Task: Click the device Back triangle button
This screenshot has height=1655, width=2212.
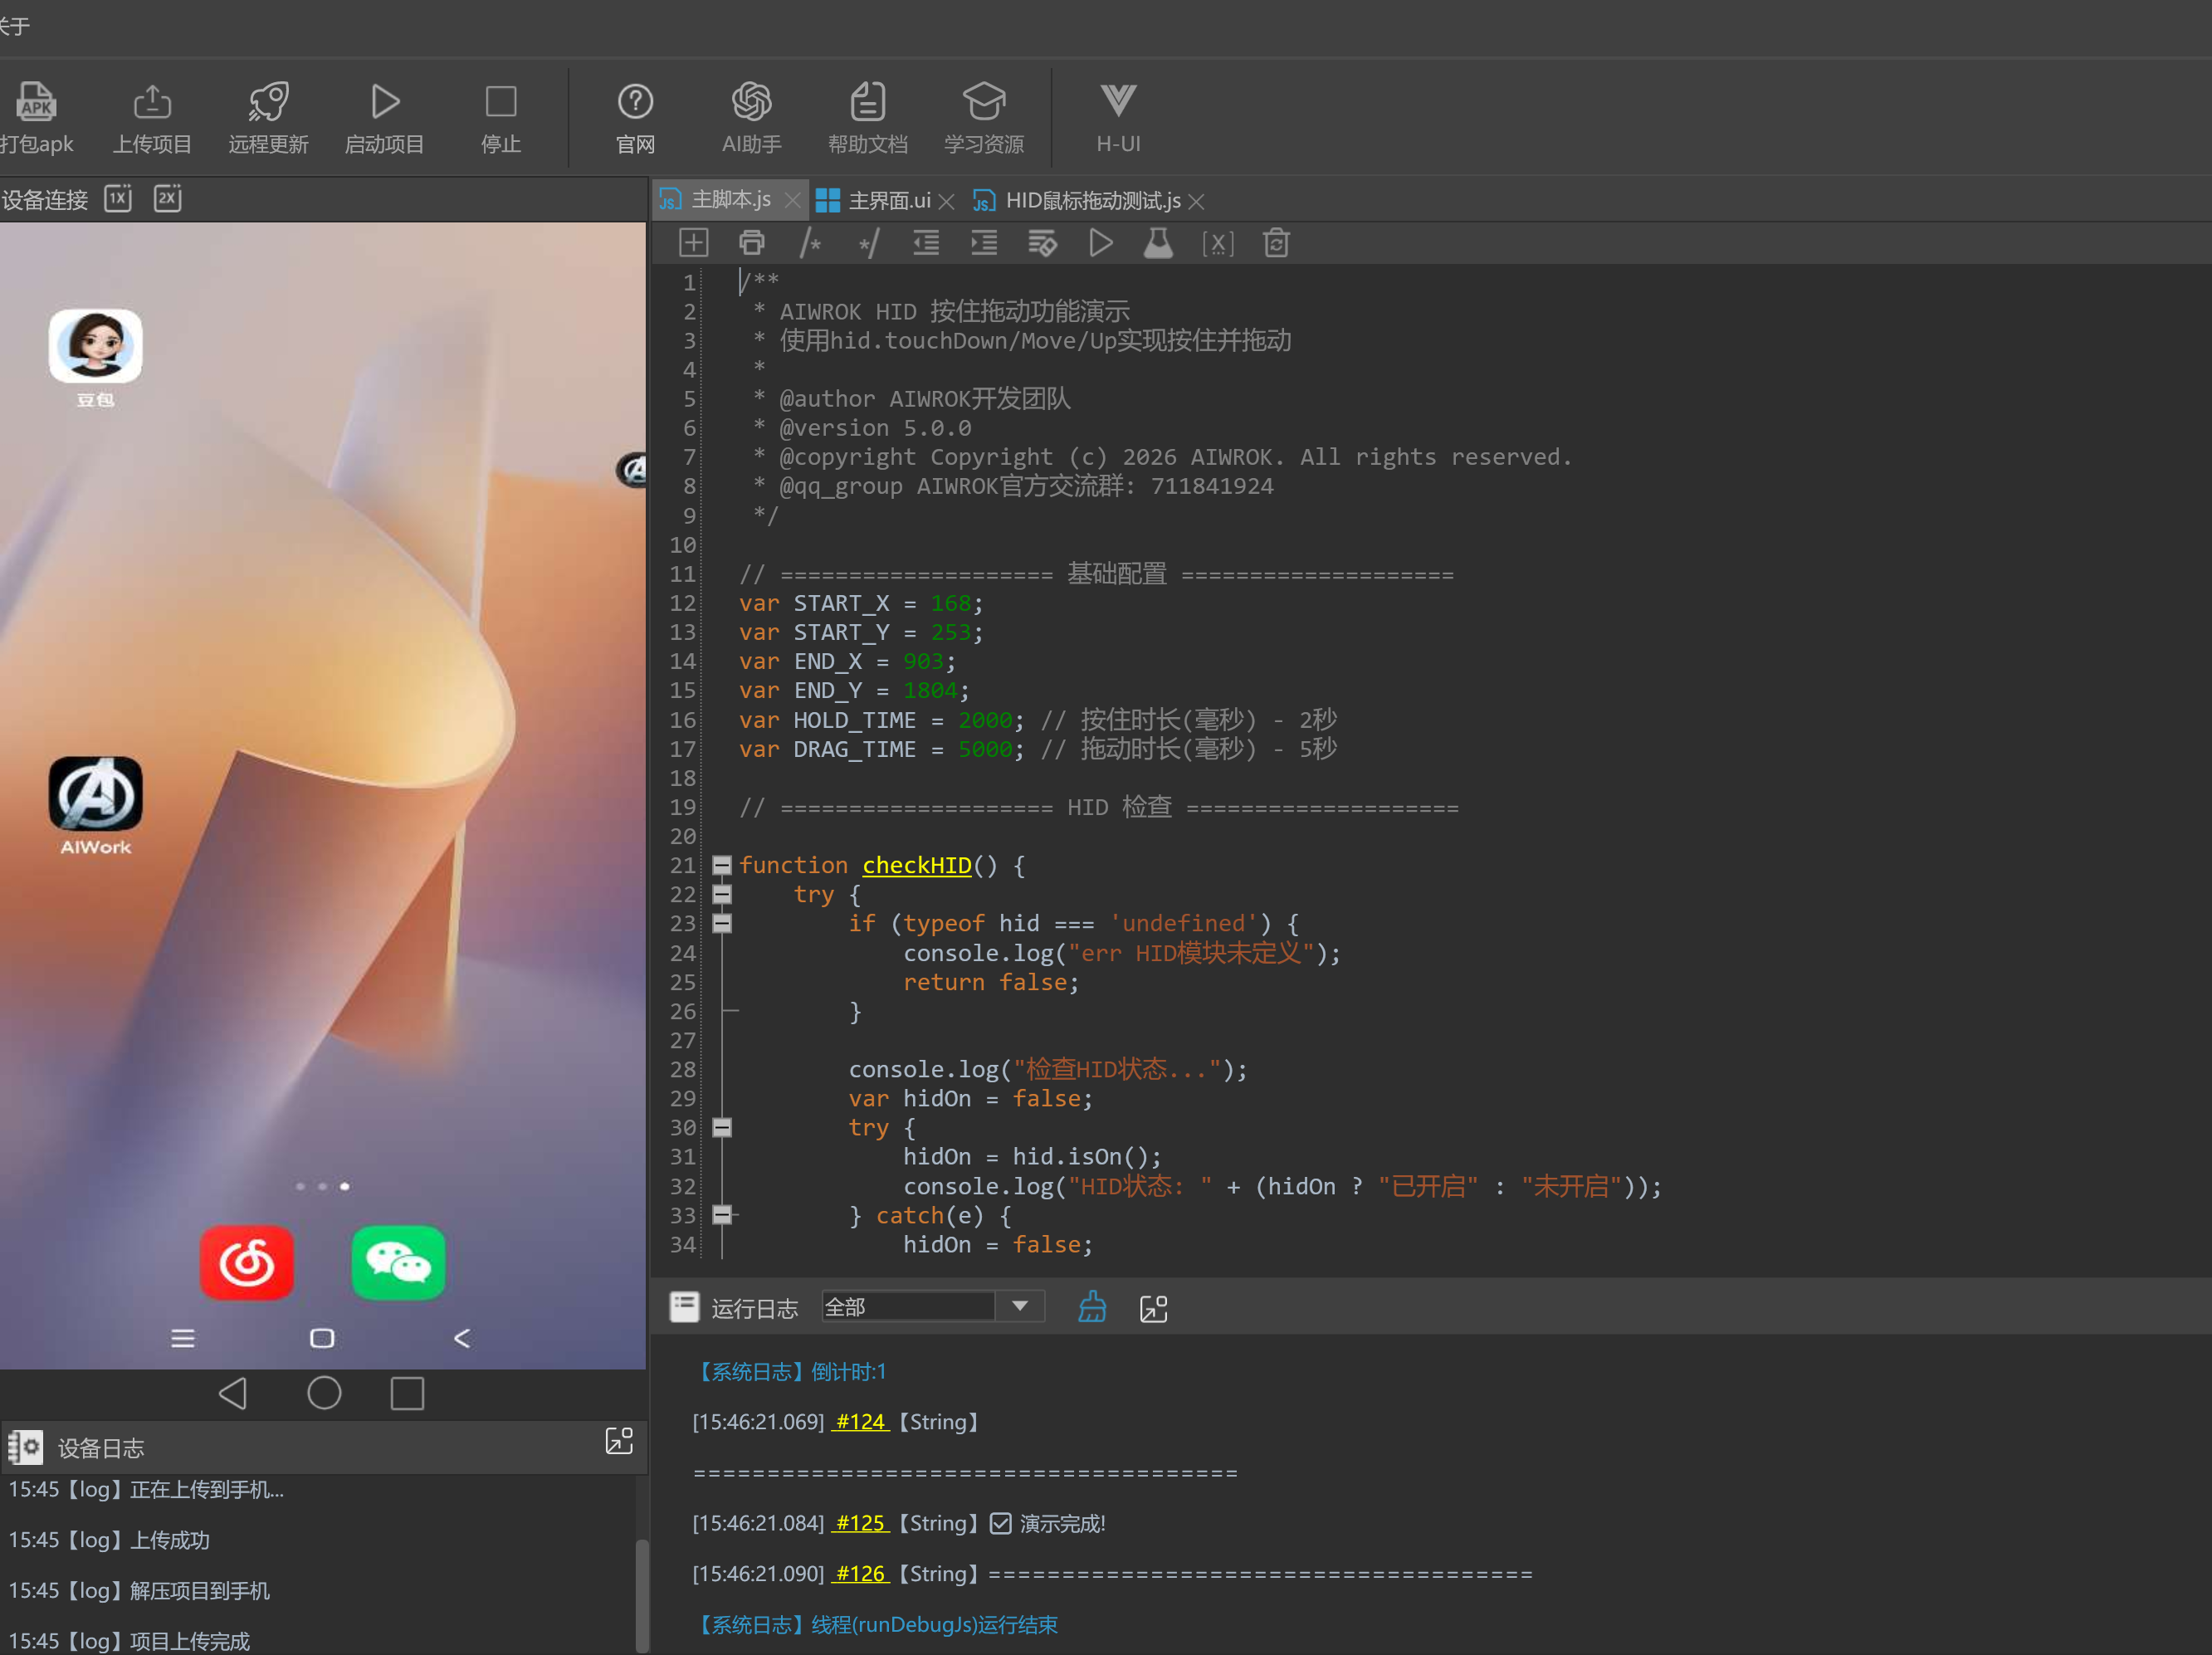Action: [233, 1393]
